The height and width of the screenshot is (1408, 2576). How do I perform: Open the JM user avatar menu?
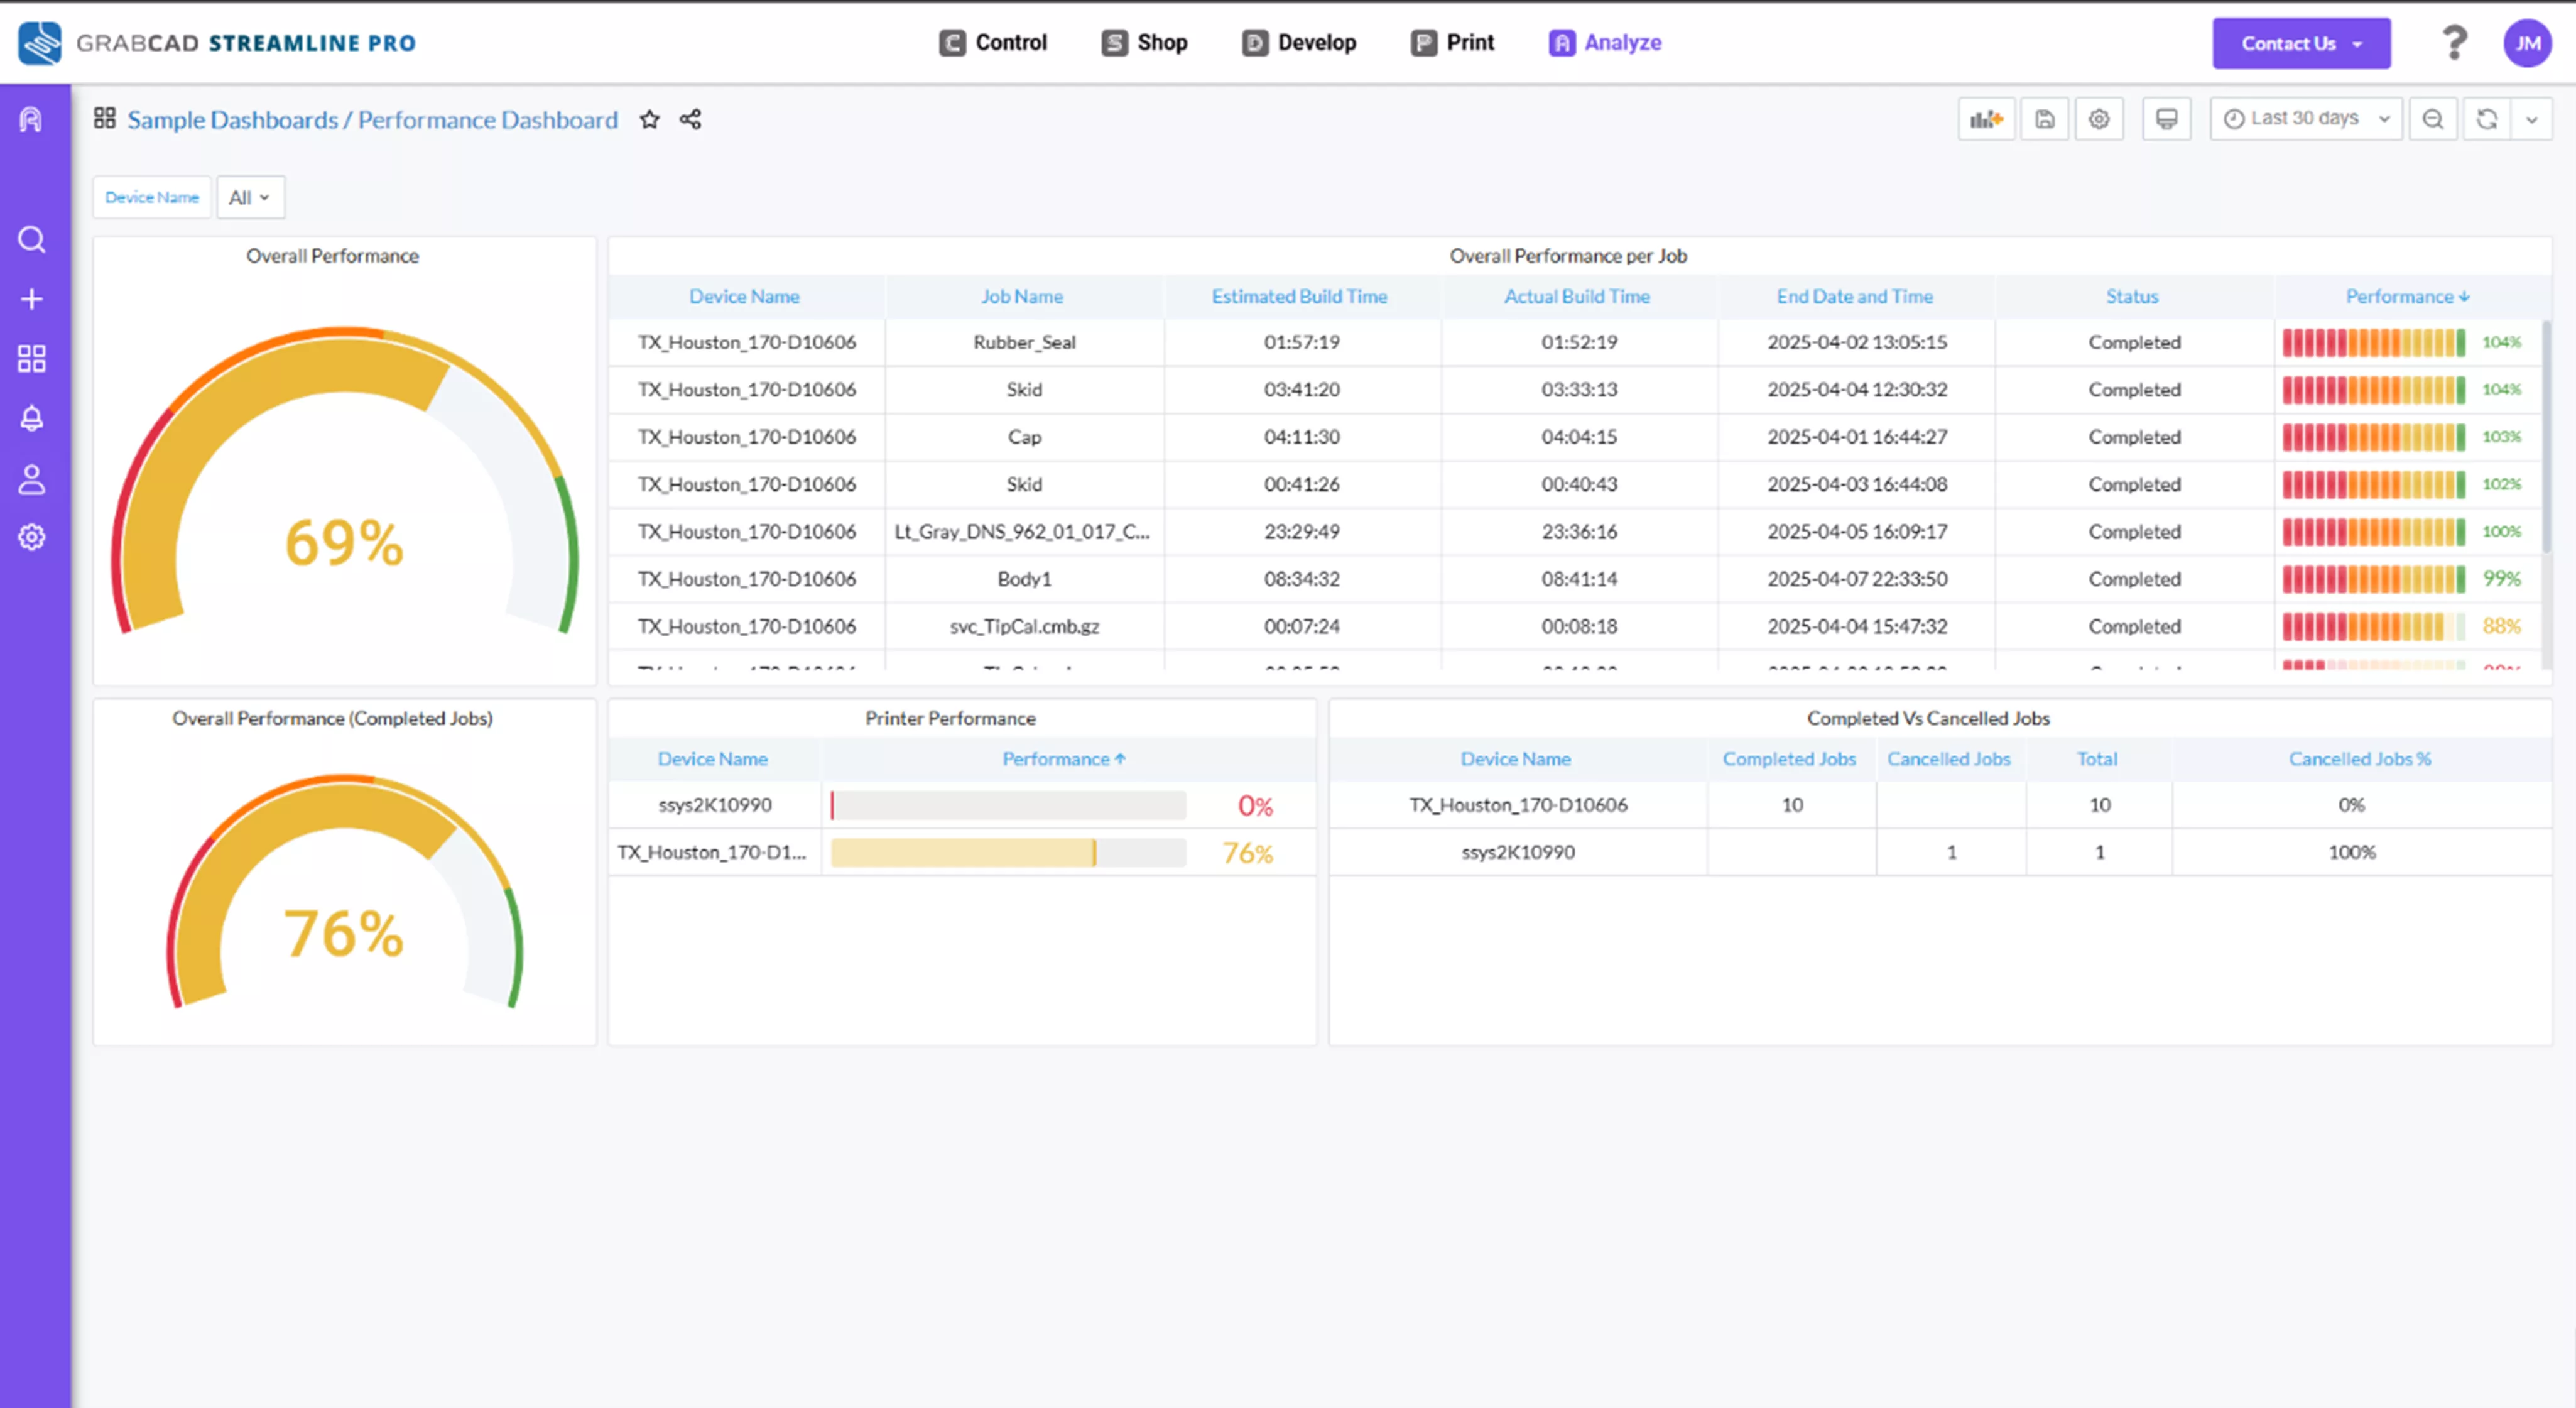click(2527, 43)
